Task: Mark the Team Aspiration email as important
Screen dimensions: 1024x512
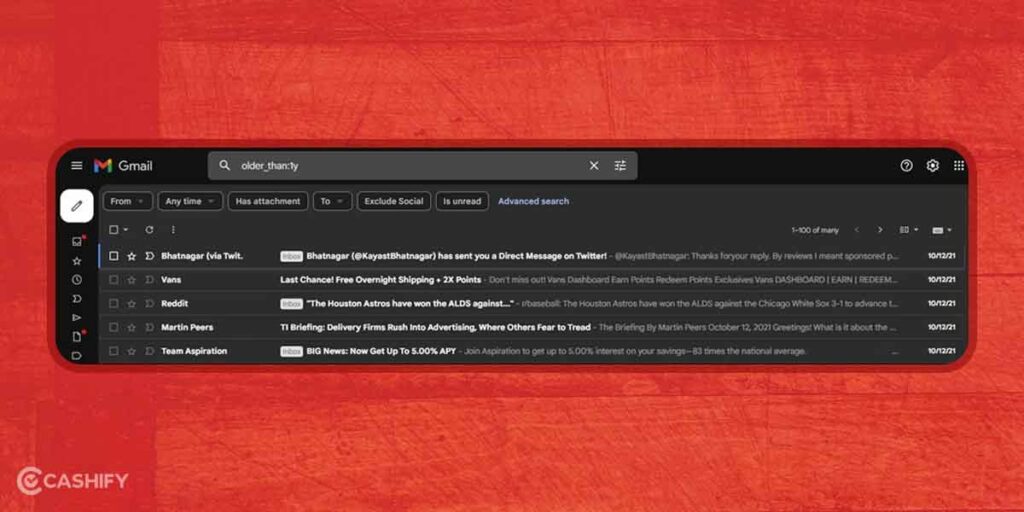Action: click(149, 351)
